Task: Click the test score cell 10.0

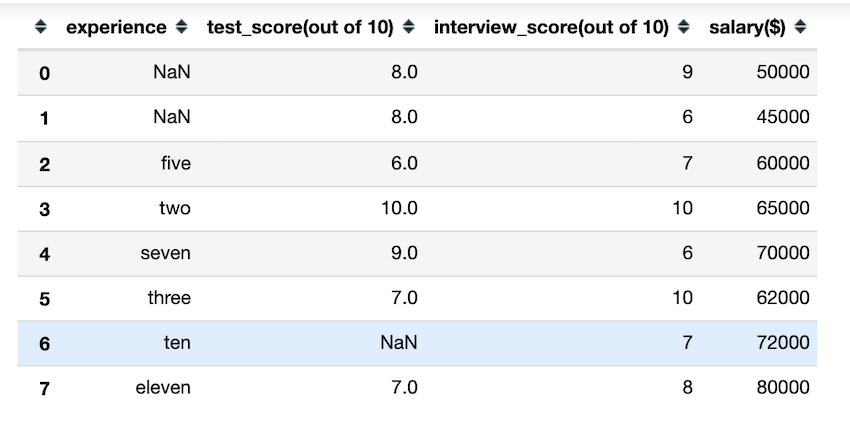Action: point(397,208)
